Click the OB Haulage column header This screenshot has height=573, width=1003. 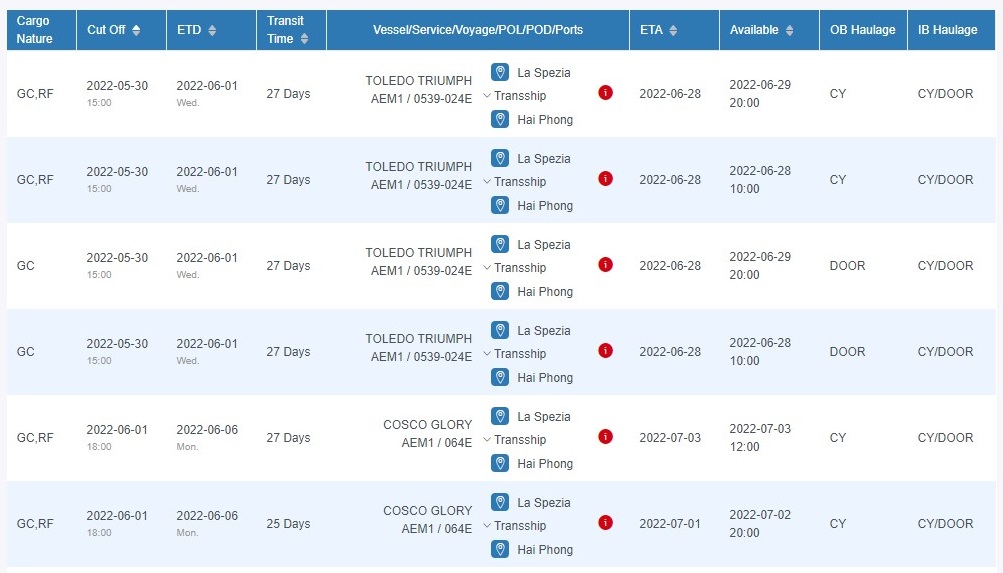coord(863,30)
